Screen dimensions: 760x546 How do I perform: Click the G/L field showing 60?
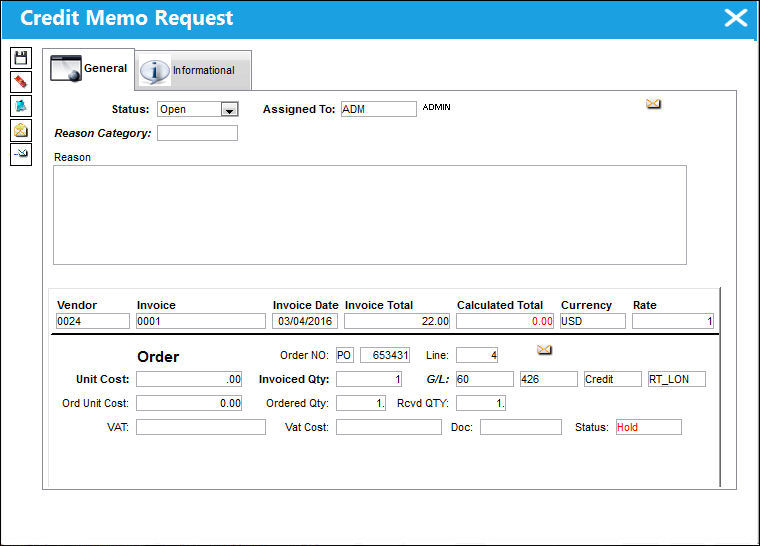point(485,379)
